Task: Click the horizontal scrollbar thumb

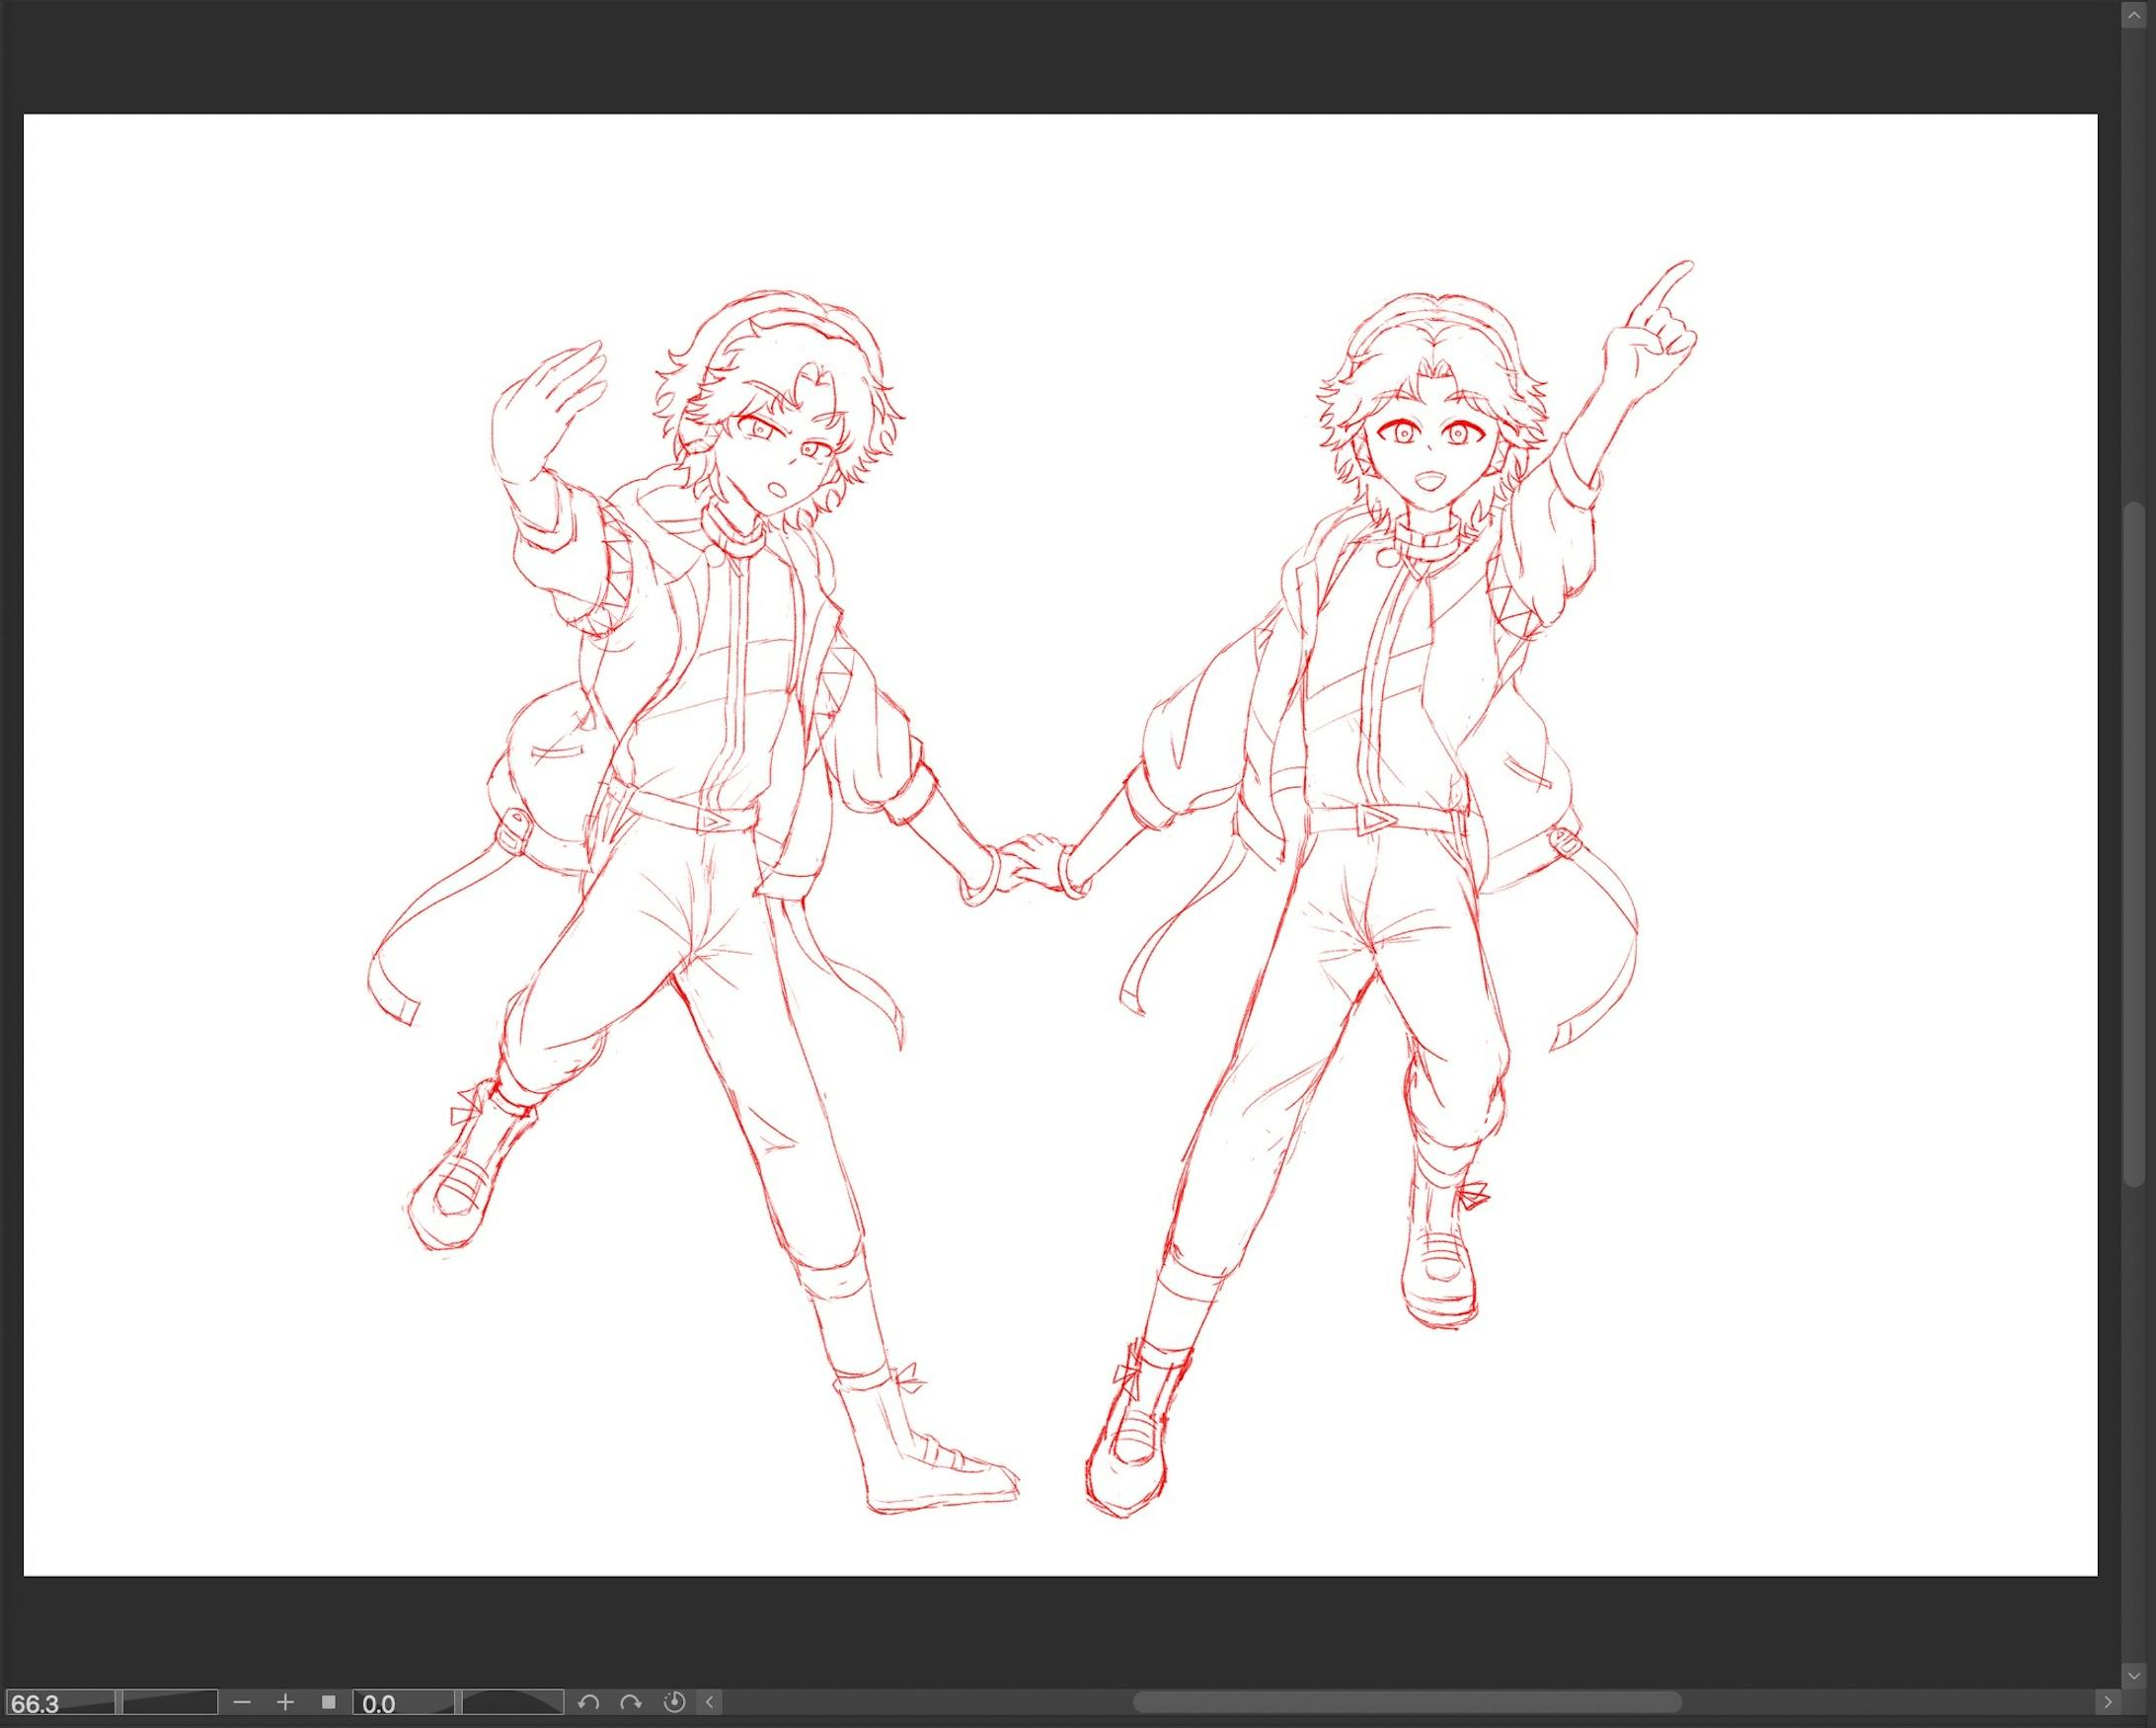Action: click(1406, 1702)
